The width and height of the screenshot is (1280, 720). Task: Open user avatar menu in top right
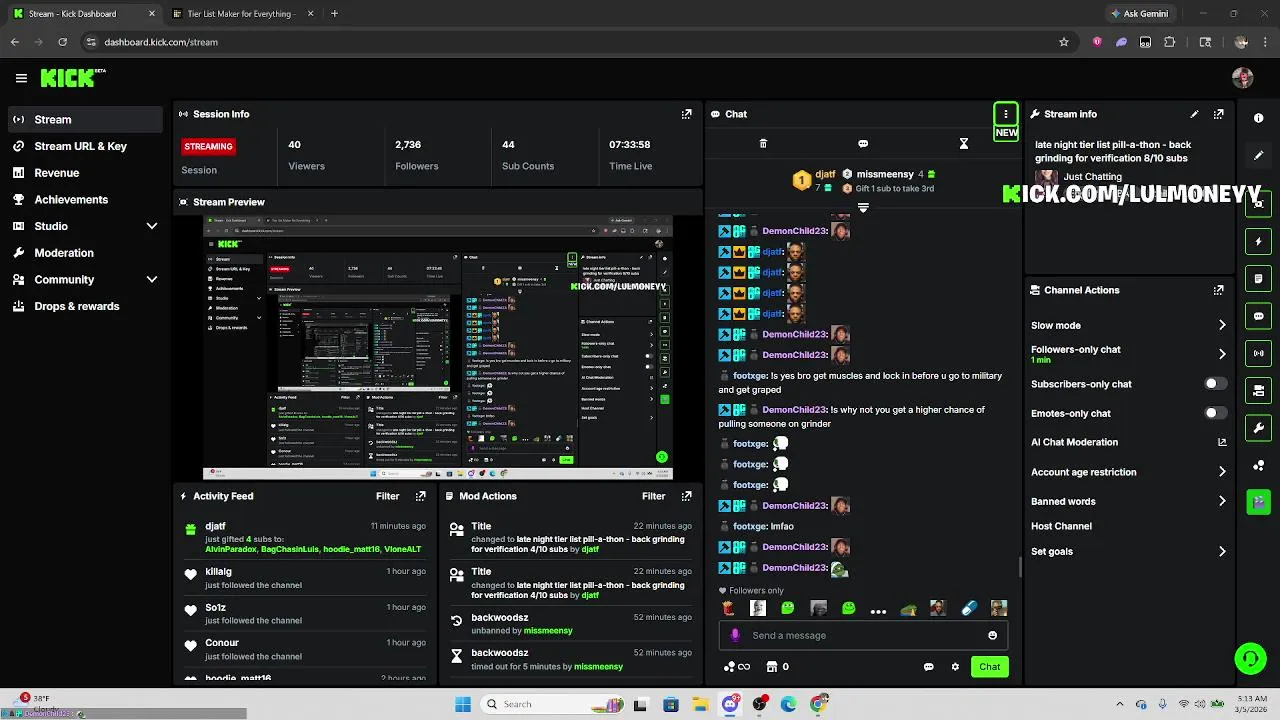[1243, 78]
